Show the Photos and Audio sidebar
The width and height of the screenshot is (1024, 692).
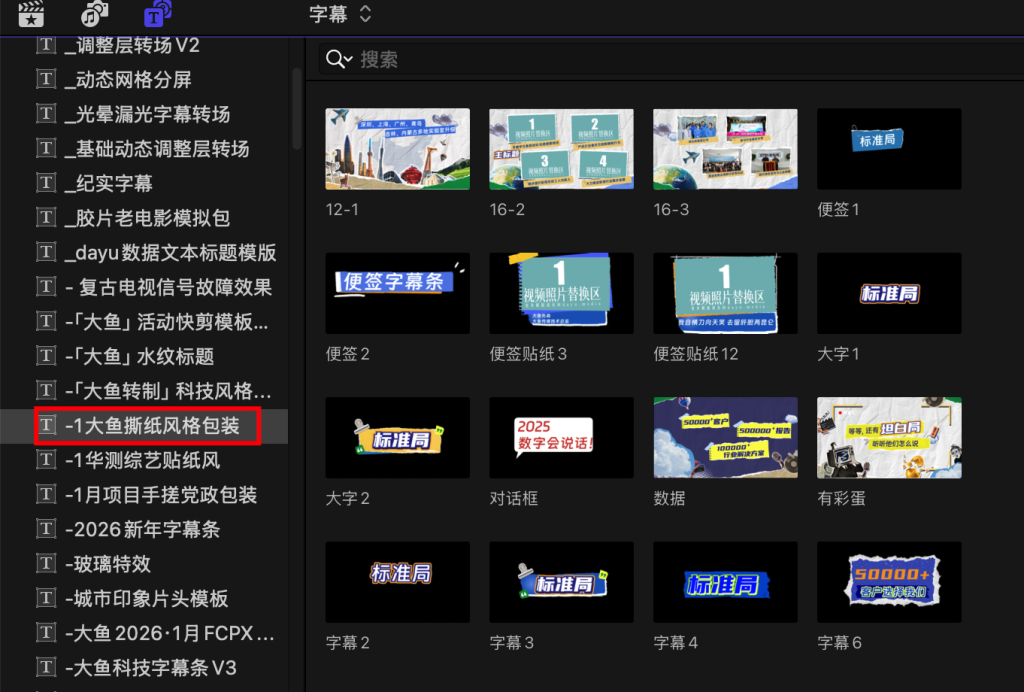[95, 15]
